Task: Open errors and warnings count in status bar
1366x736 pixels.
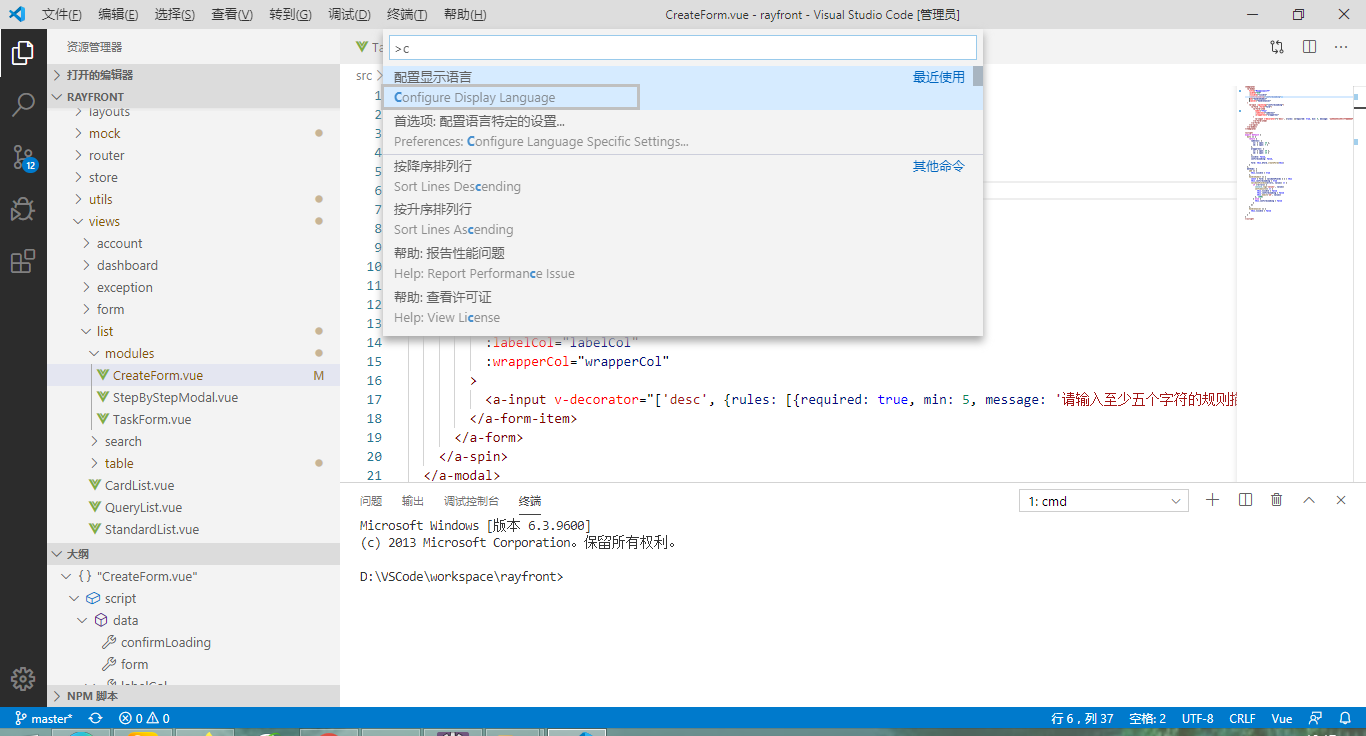Action: pyautogui.click(x=144, y=718)
